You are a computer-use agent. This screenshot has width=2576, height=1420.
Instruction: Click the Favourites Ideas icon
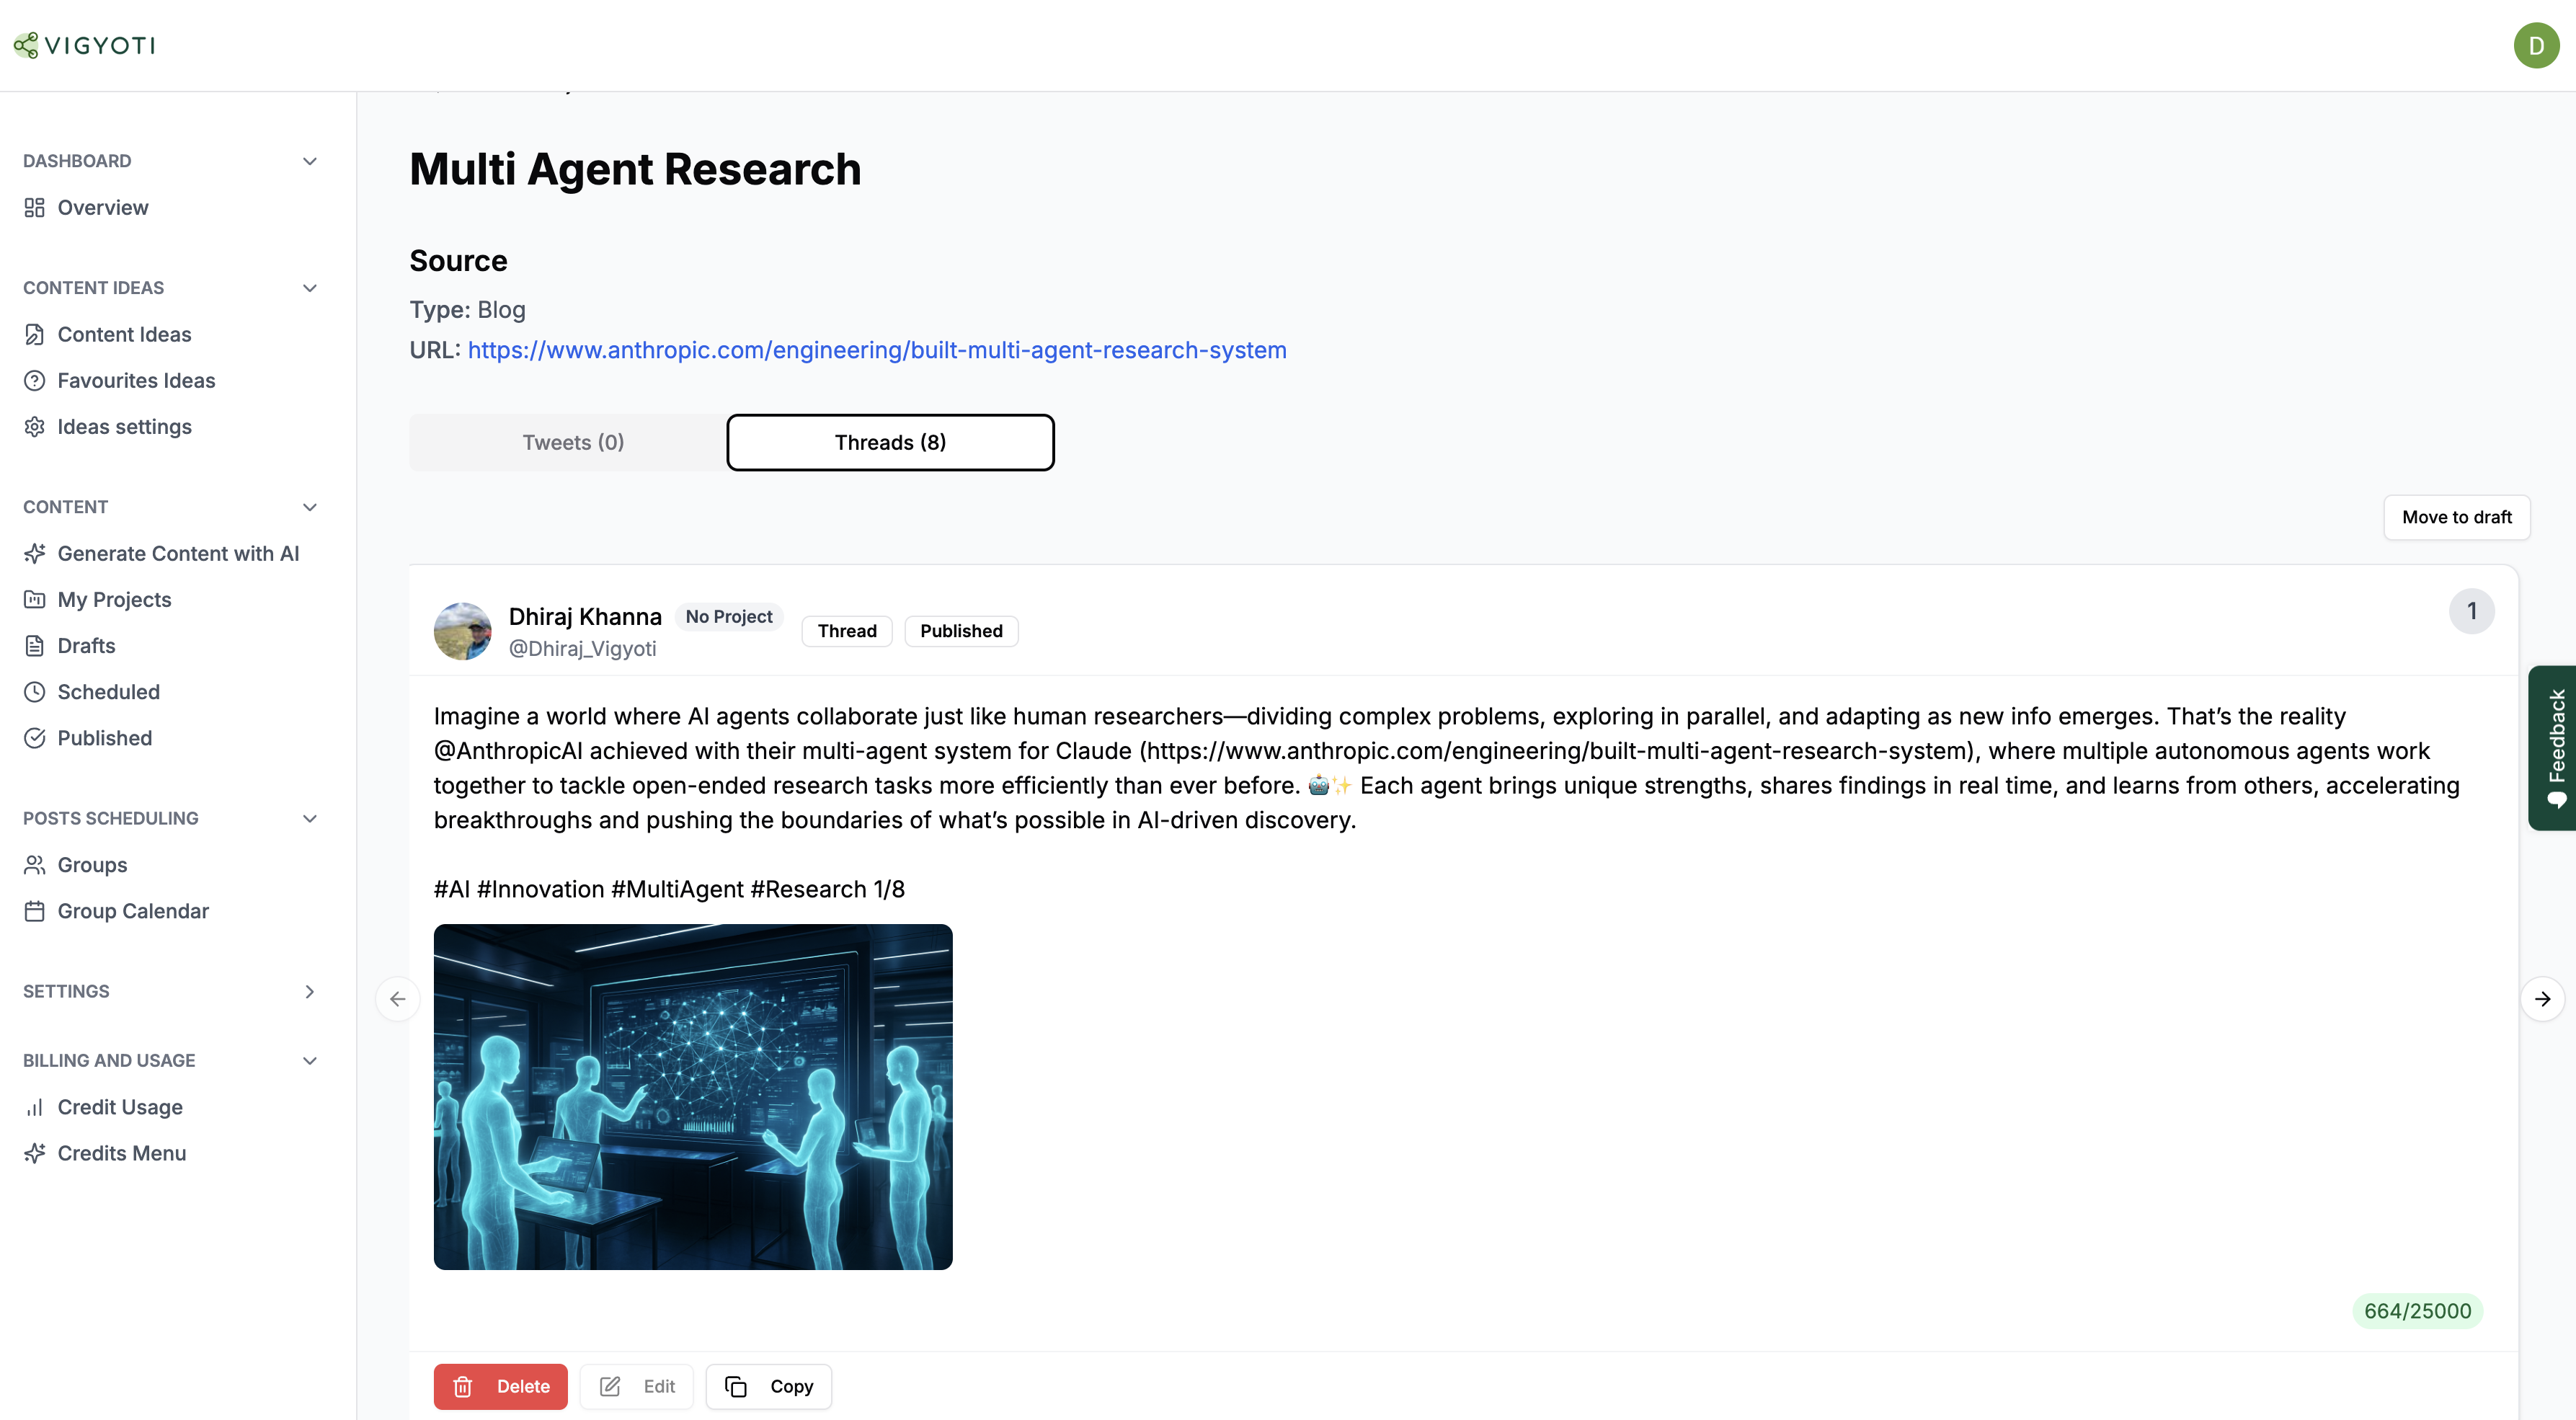(x=35, y=381)
